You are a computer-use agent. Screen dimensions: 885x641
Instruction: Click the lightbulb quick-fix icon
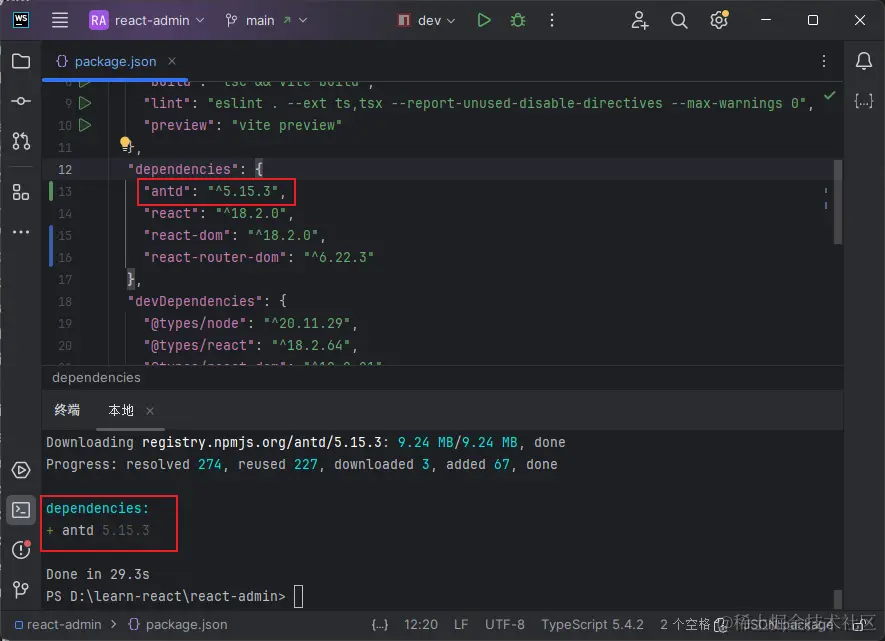click(125, 144)
